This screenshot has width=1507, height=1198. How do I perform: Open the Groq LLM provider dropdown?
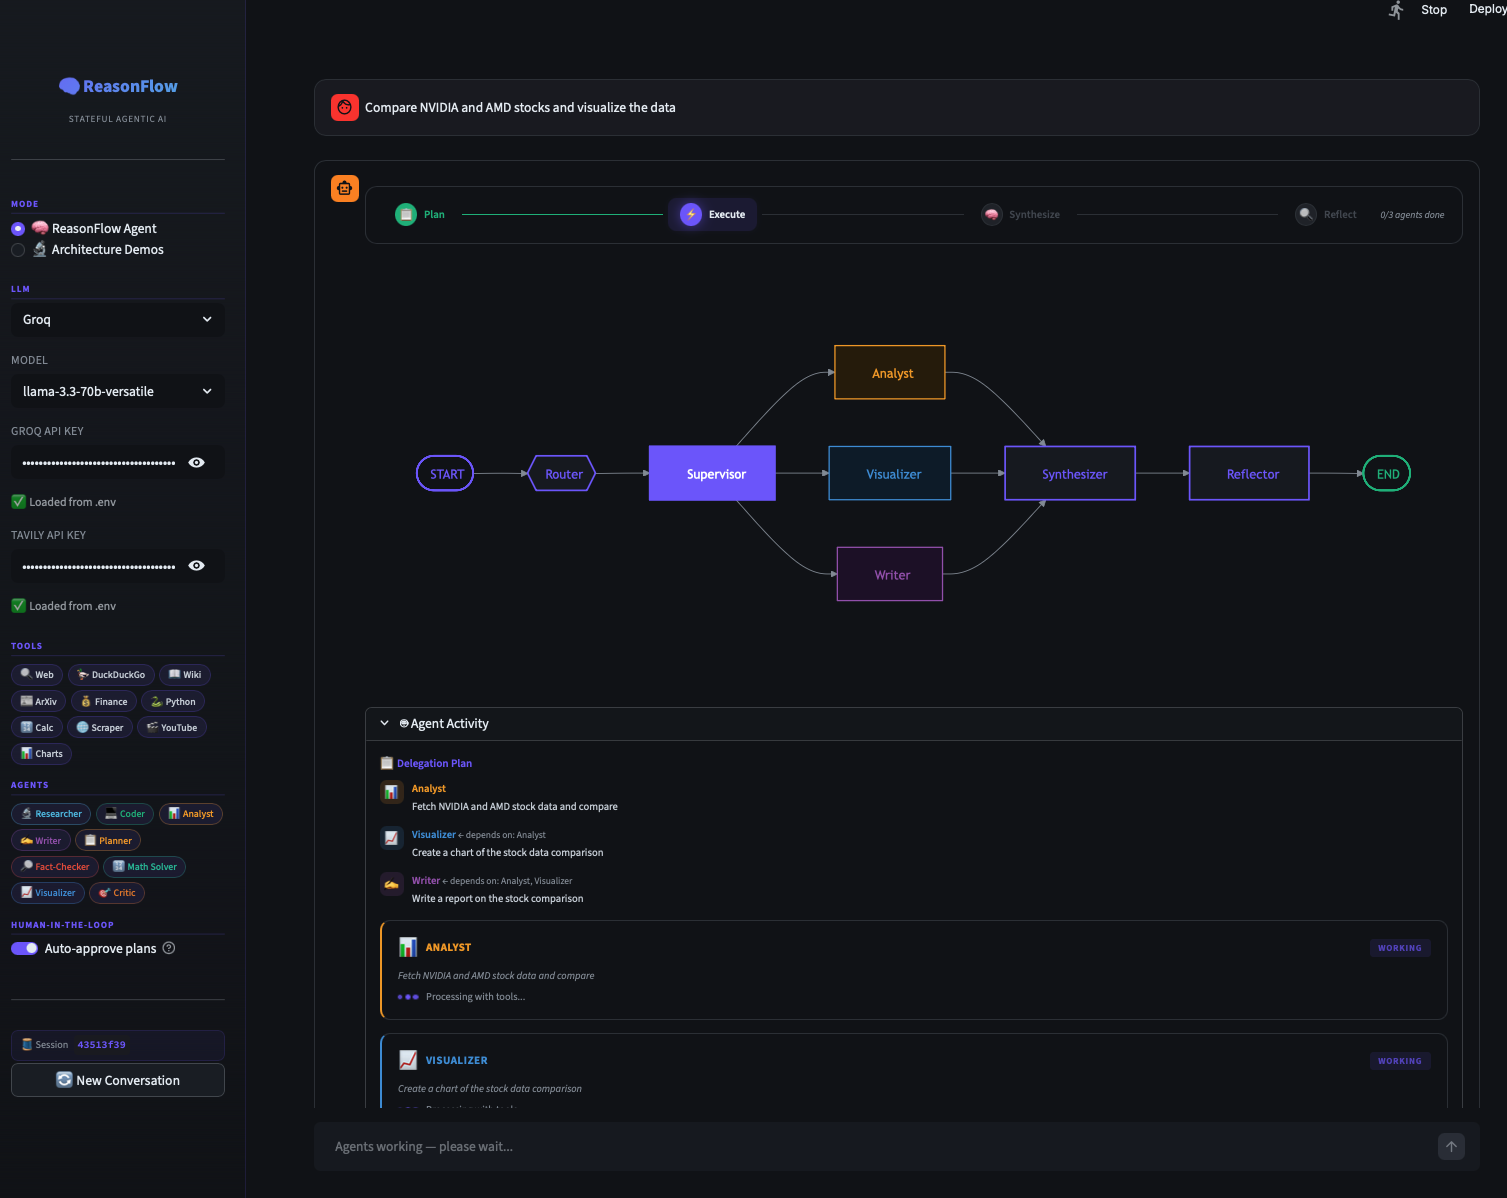pyautogui.click(x=117, y=320)
